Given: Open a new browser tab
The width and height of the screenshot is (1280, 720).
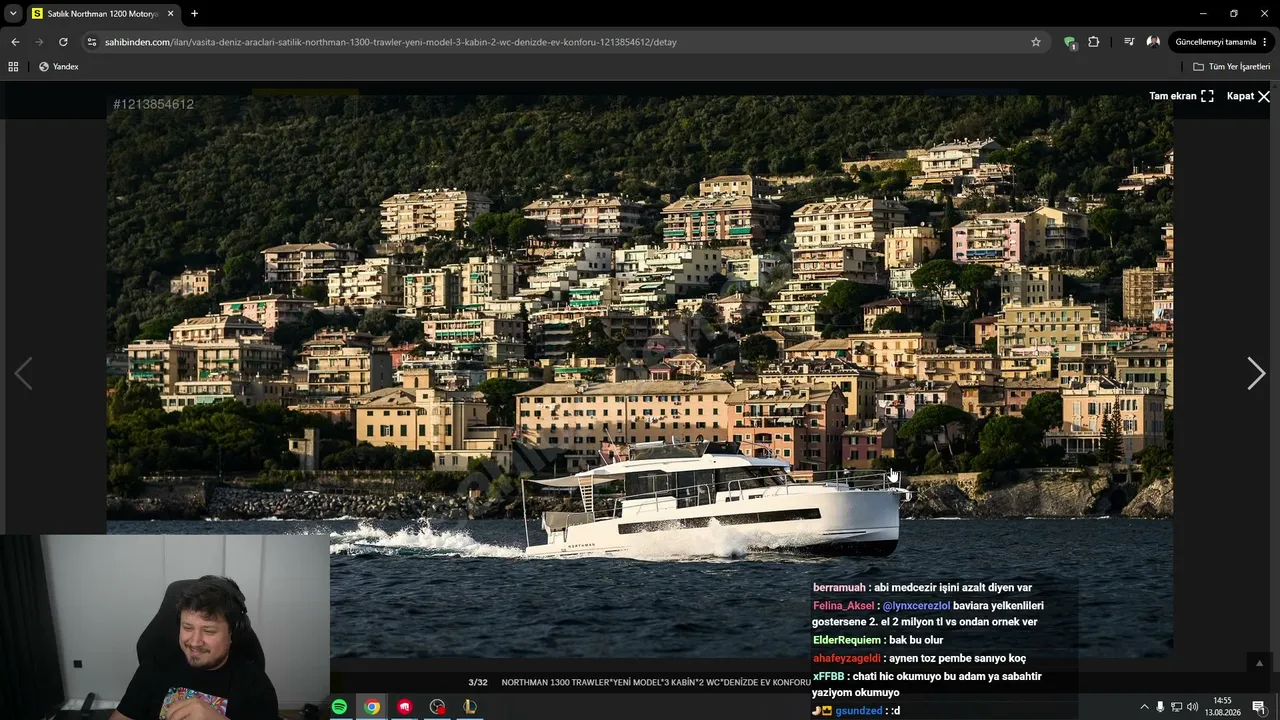Looking at the screenshot, I should 194,14.
